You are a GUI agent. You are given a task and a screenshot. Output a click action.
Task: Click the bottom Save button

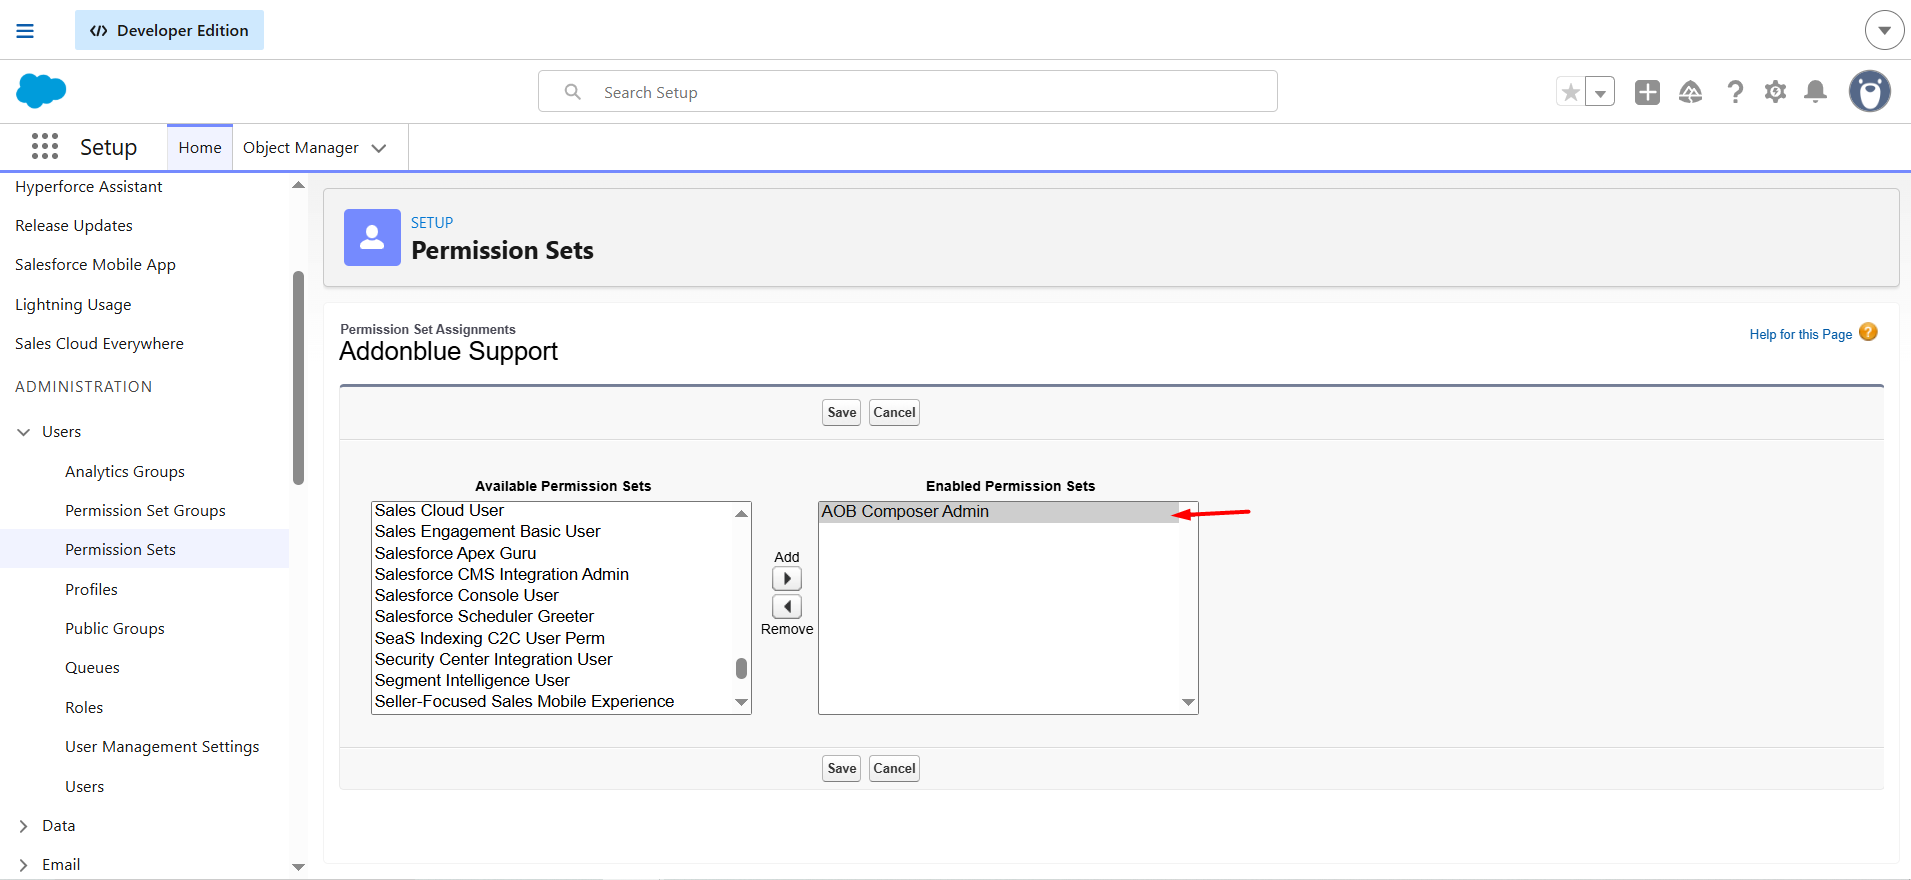click(x=842, y=768)
